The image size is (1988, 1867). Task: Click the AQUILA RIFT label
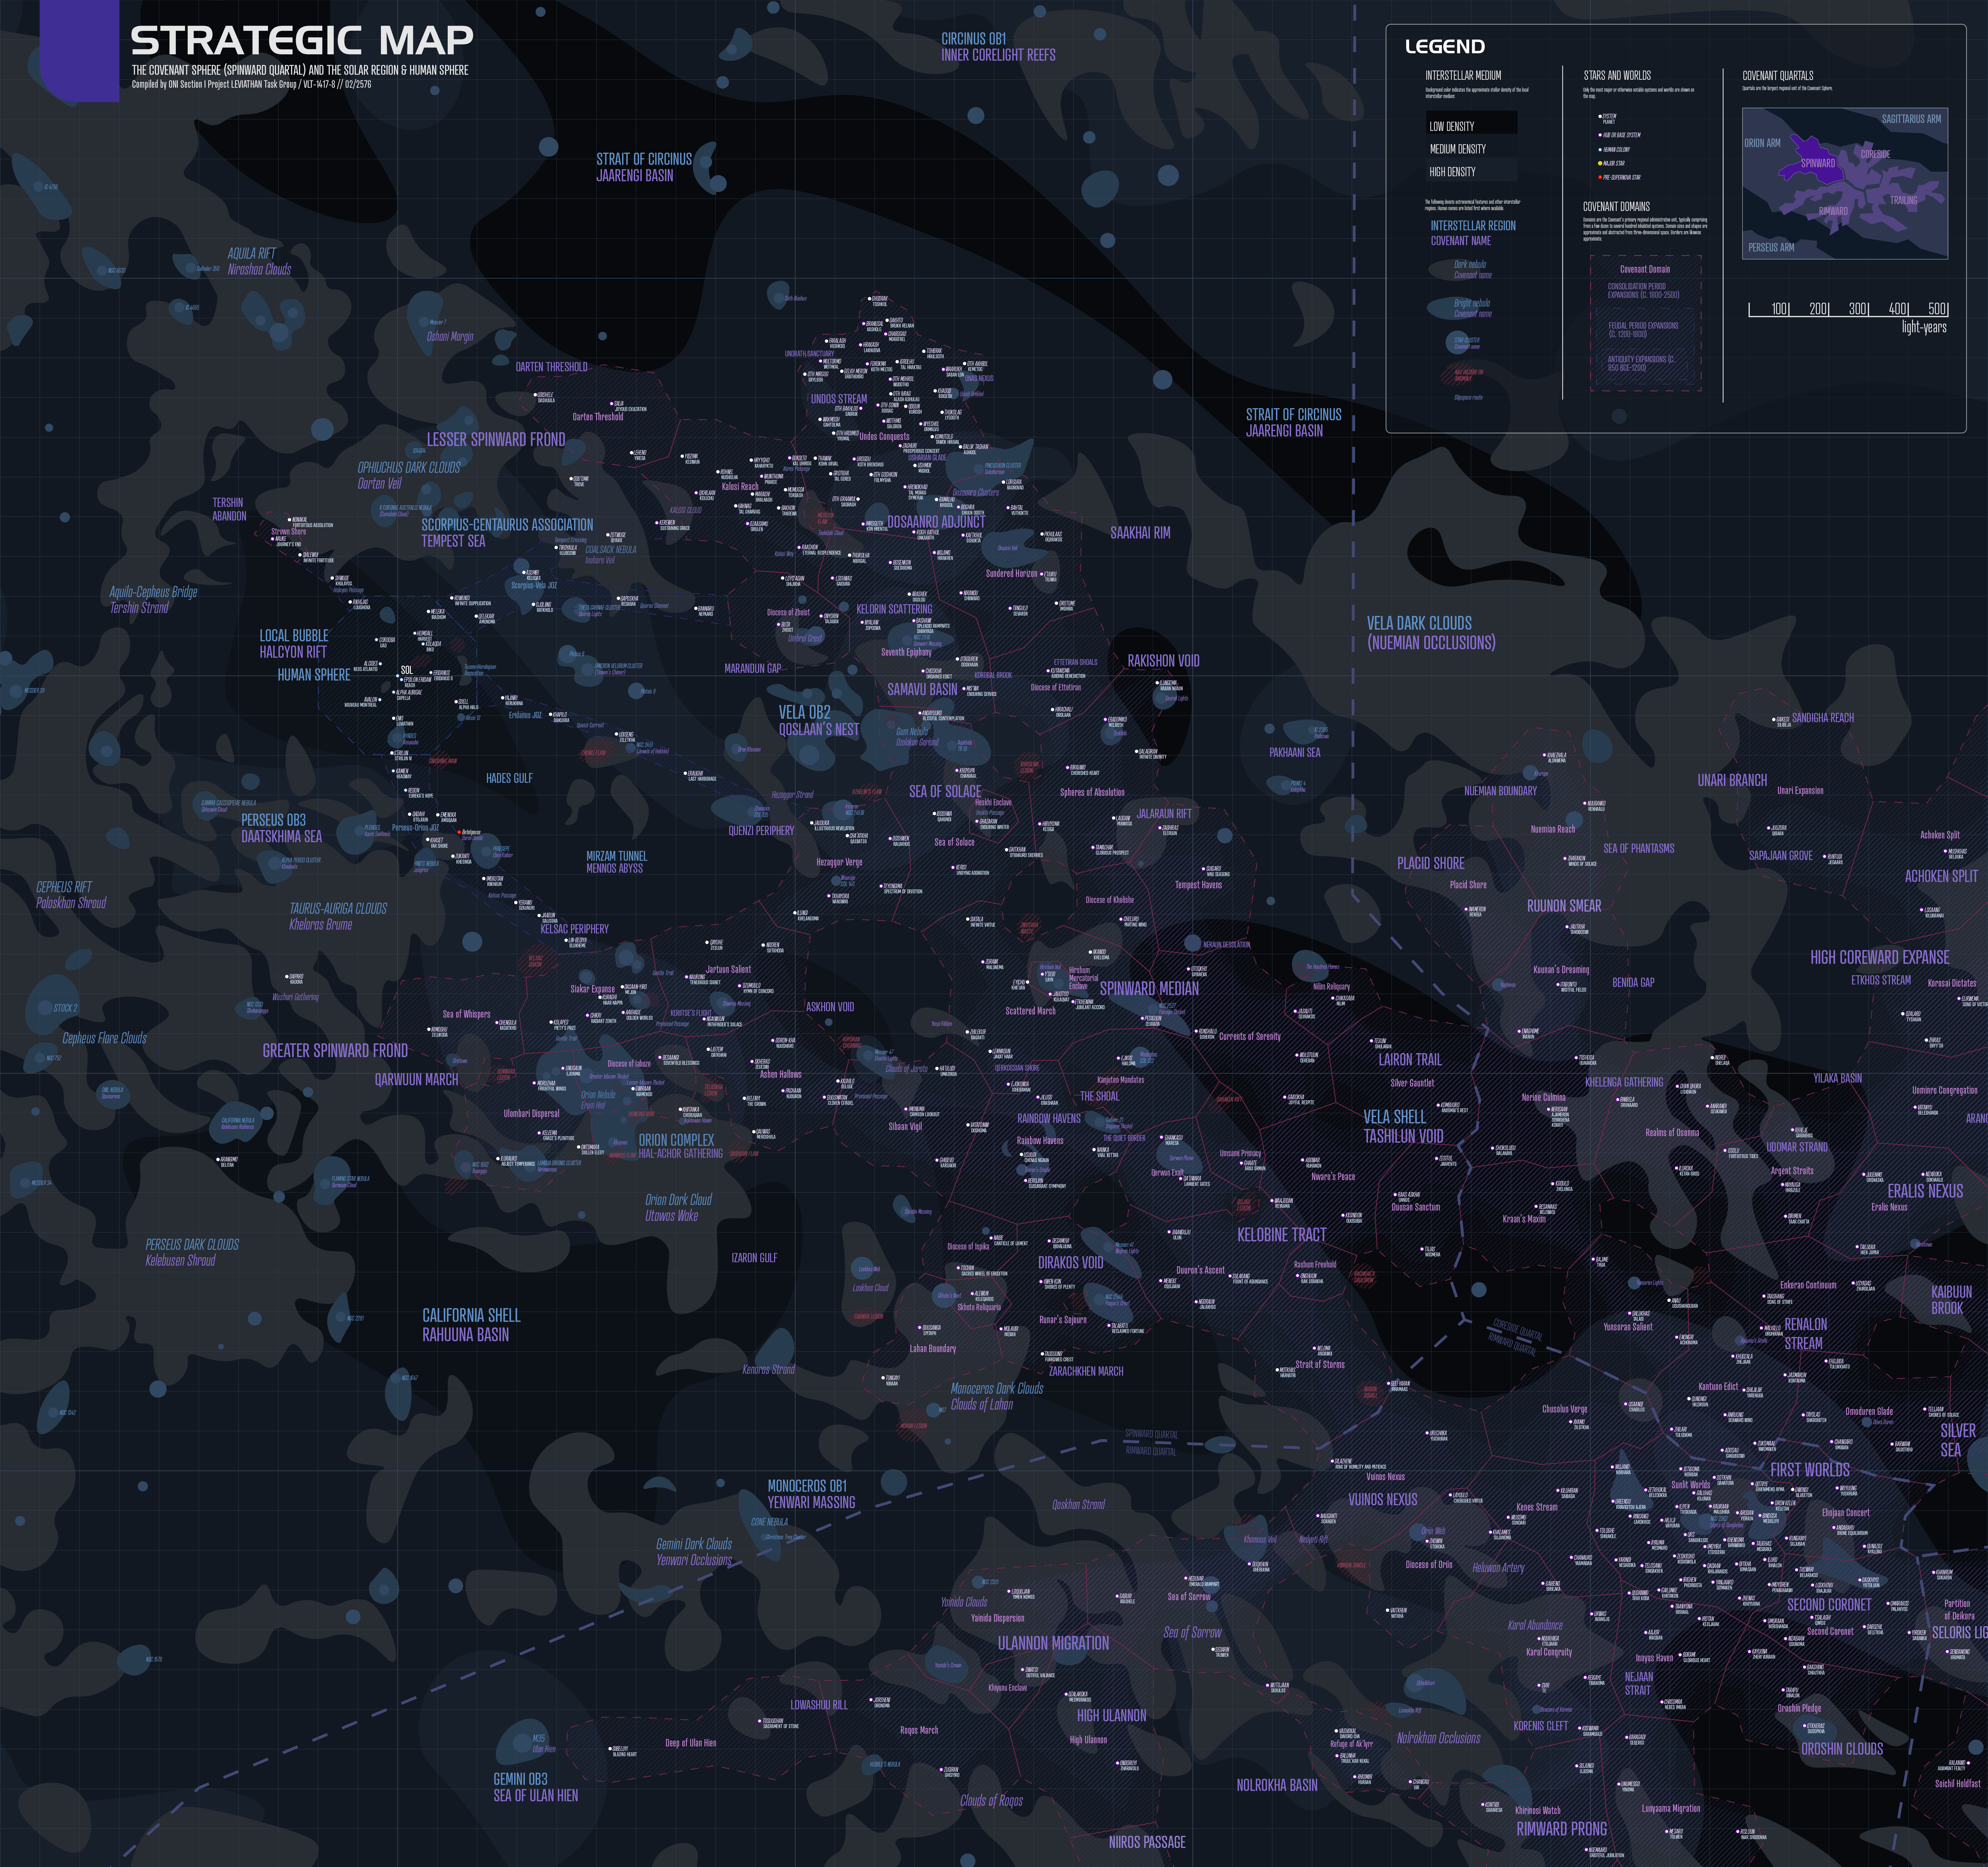251,254
